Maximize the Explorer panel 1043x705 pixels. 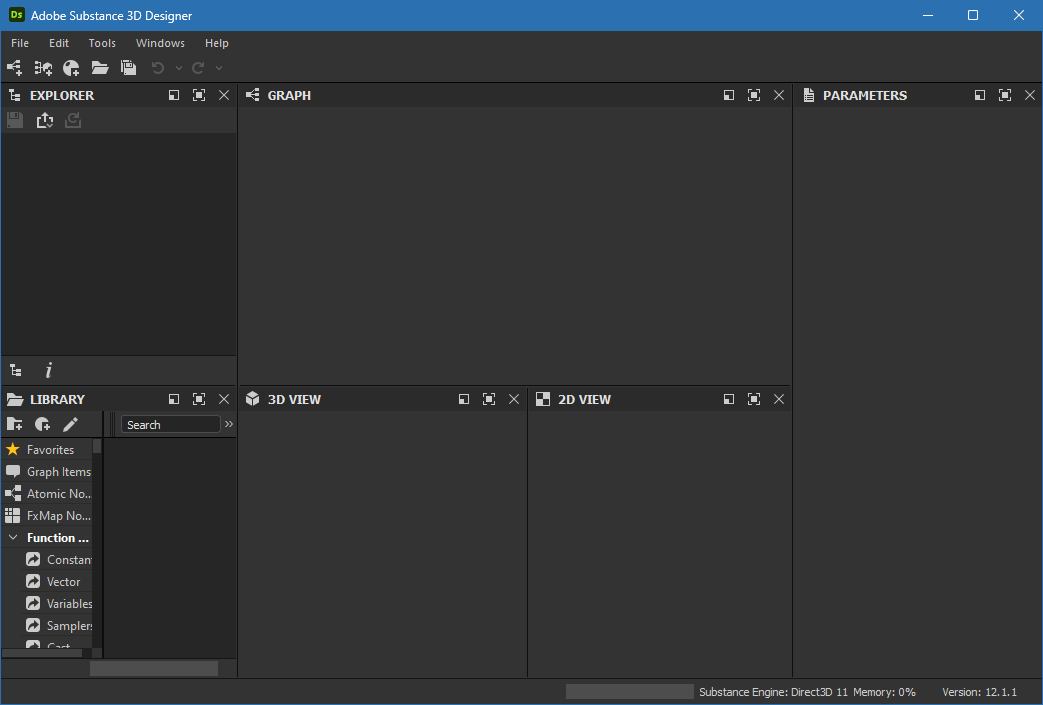pyautogui.click(x=199, y=95)
